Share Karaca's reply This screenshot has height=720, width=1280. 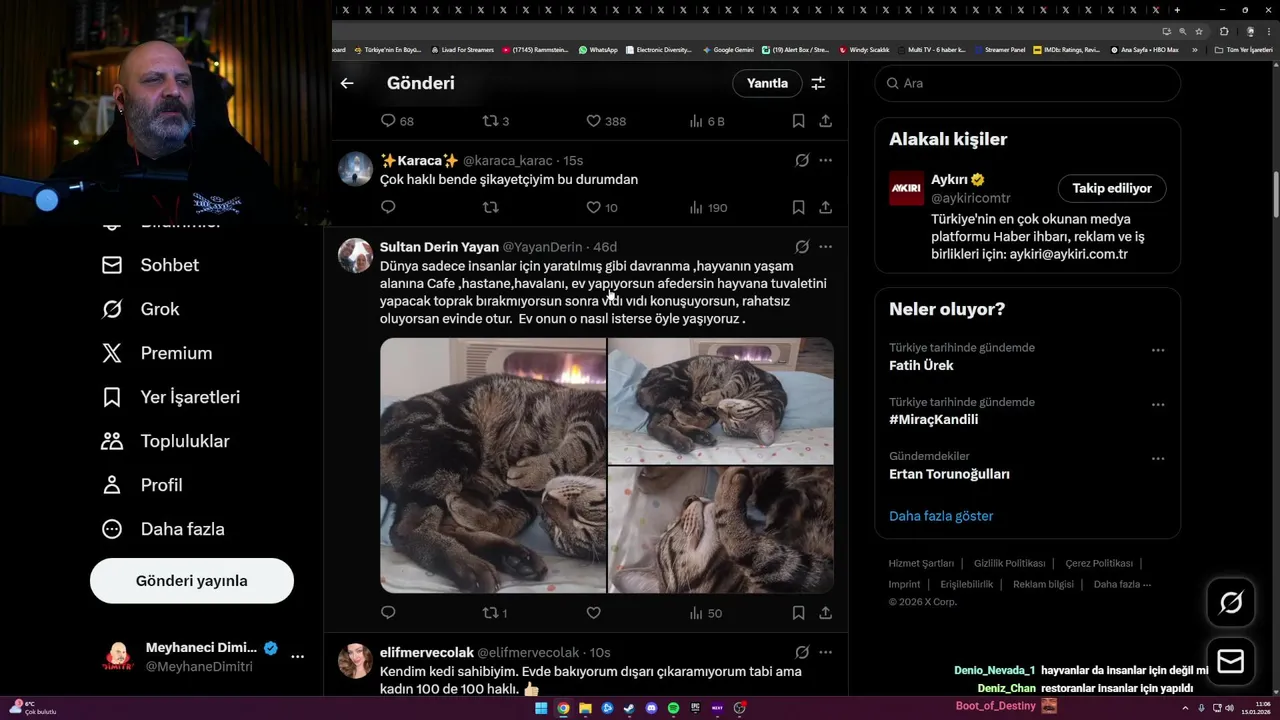click(x=825, y=207)
